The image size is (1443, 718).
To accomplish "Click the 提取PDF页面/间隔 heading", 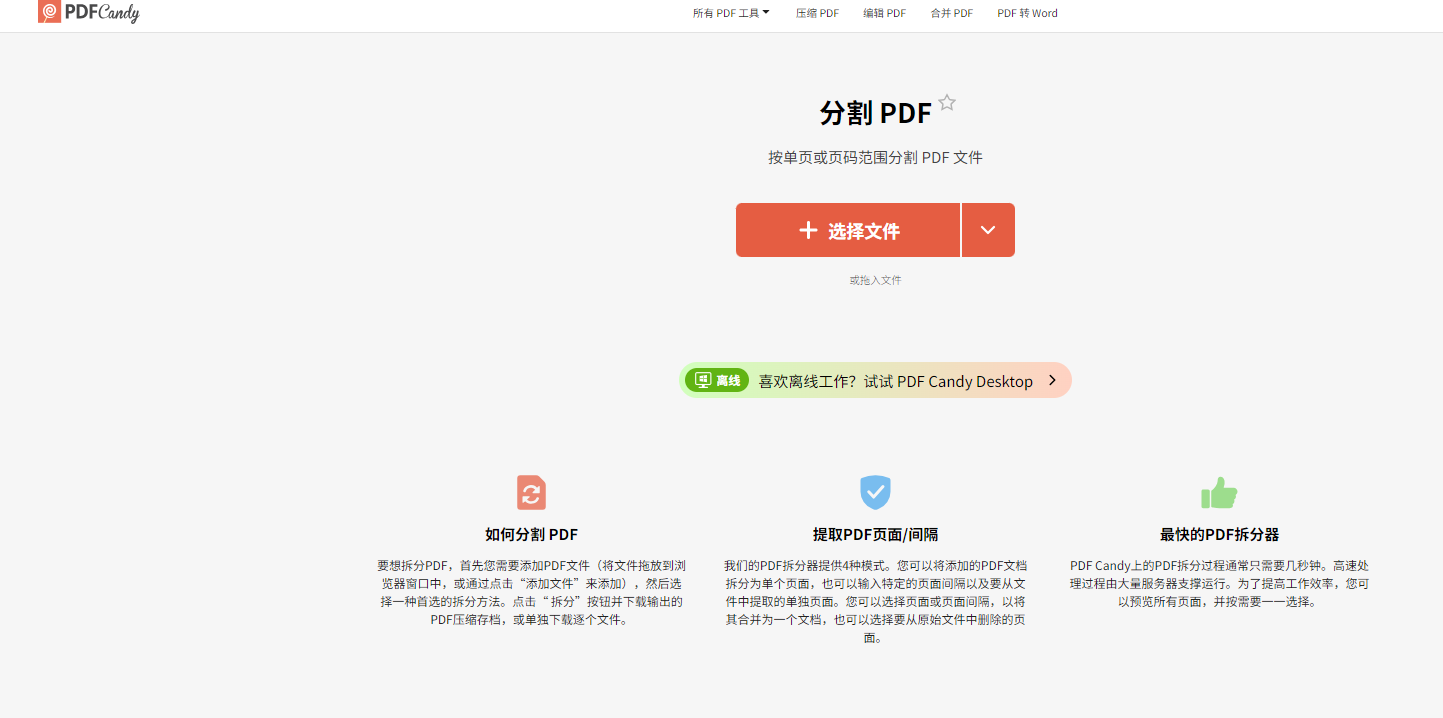I will pos(875,535).
